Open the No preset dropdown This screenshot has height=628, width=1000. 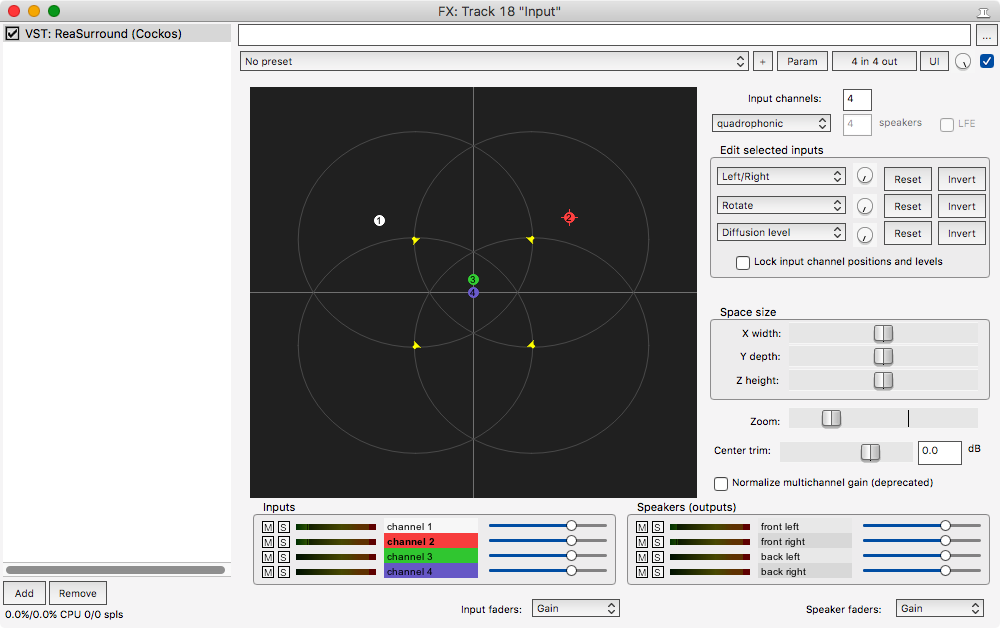point(494,61)
